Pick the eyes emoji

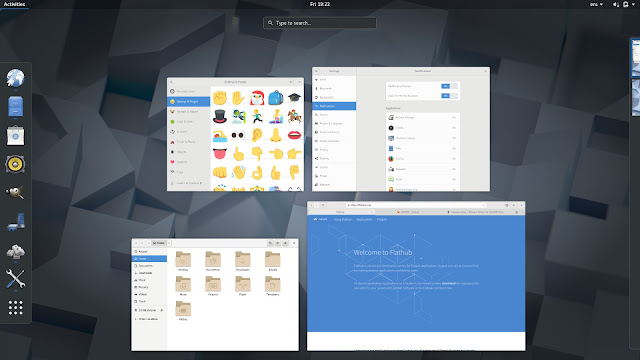(238, 135)
